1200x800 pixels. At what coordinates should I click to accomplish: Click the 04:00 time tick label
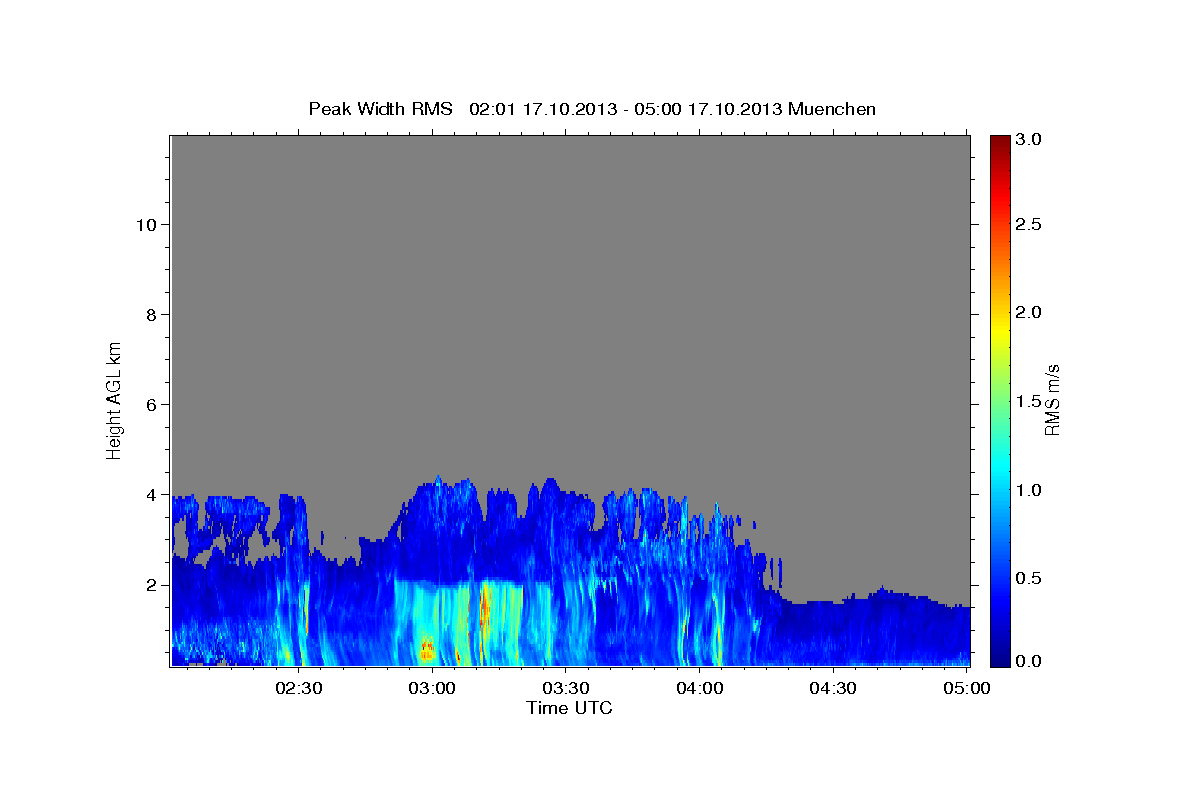pos(700,688)
